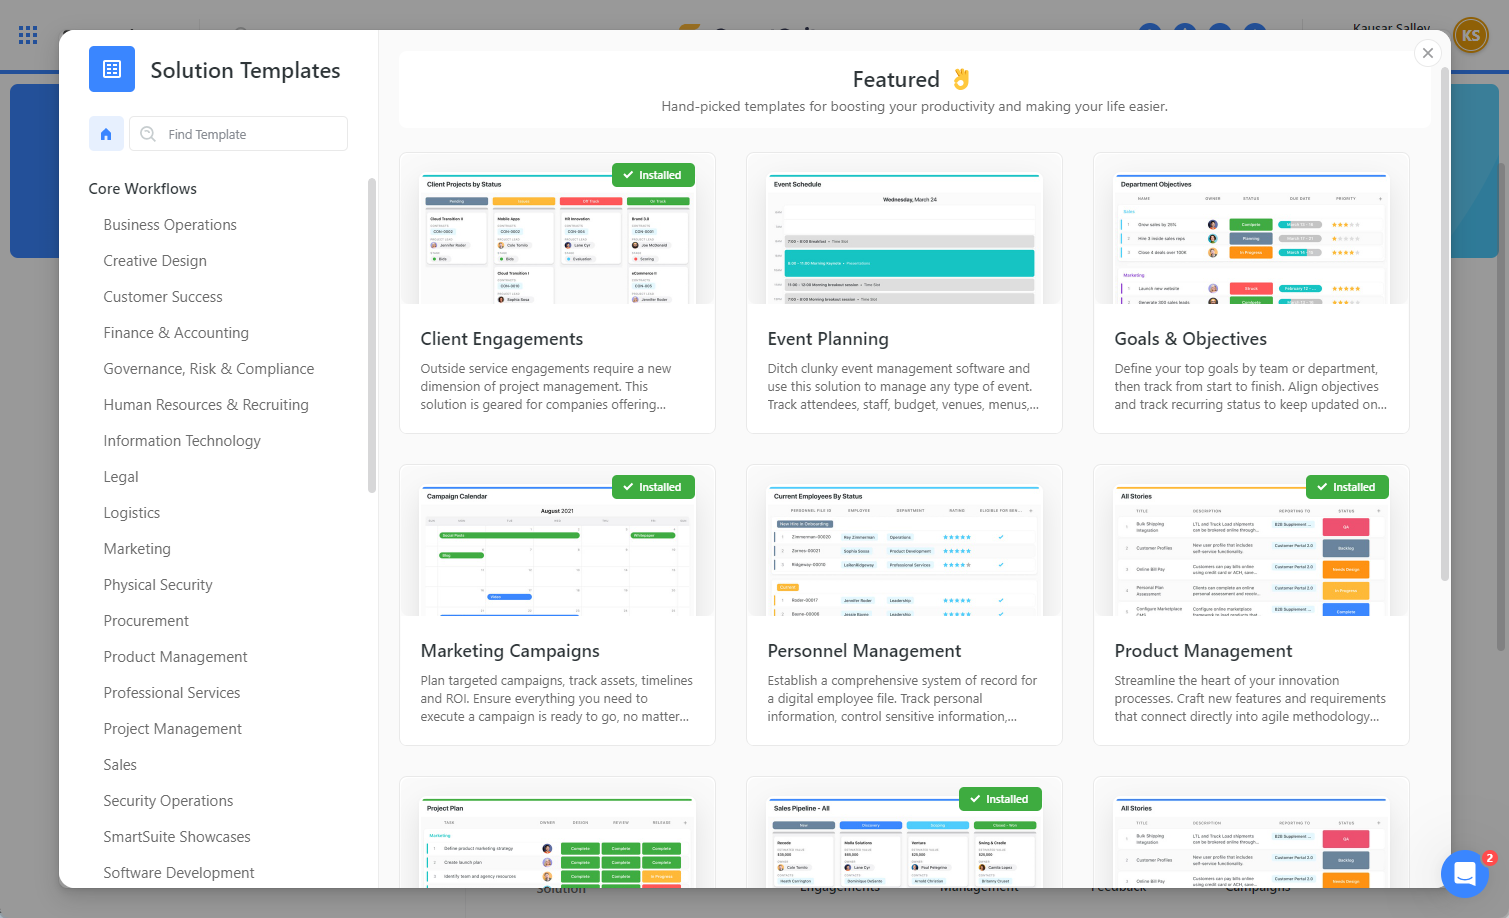This screenshot has height=918, width=1509.
Task: Click the Event Planning description text
Action: pos(903,387)
